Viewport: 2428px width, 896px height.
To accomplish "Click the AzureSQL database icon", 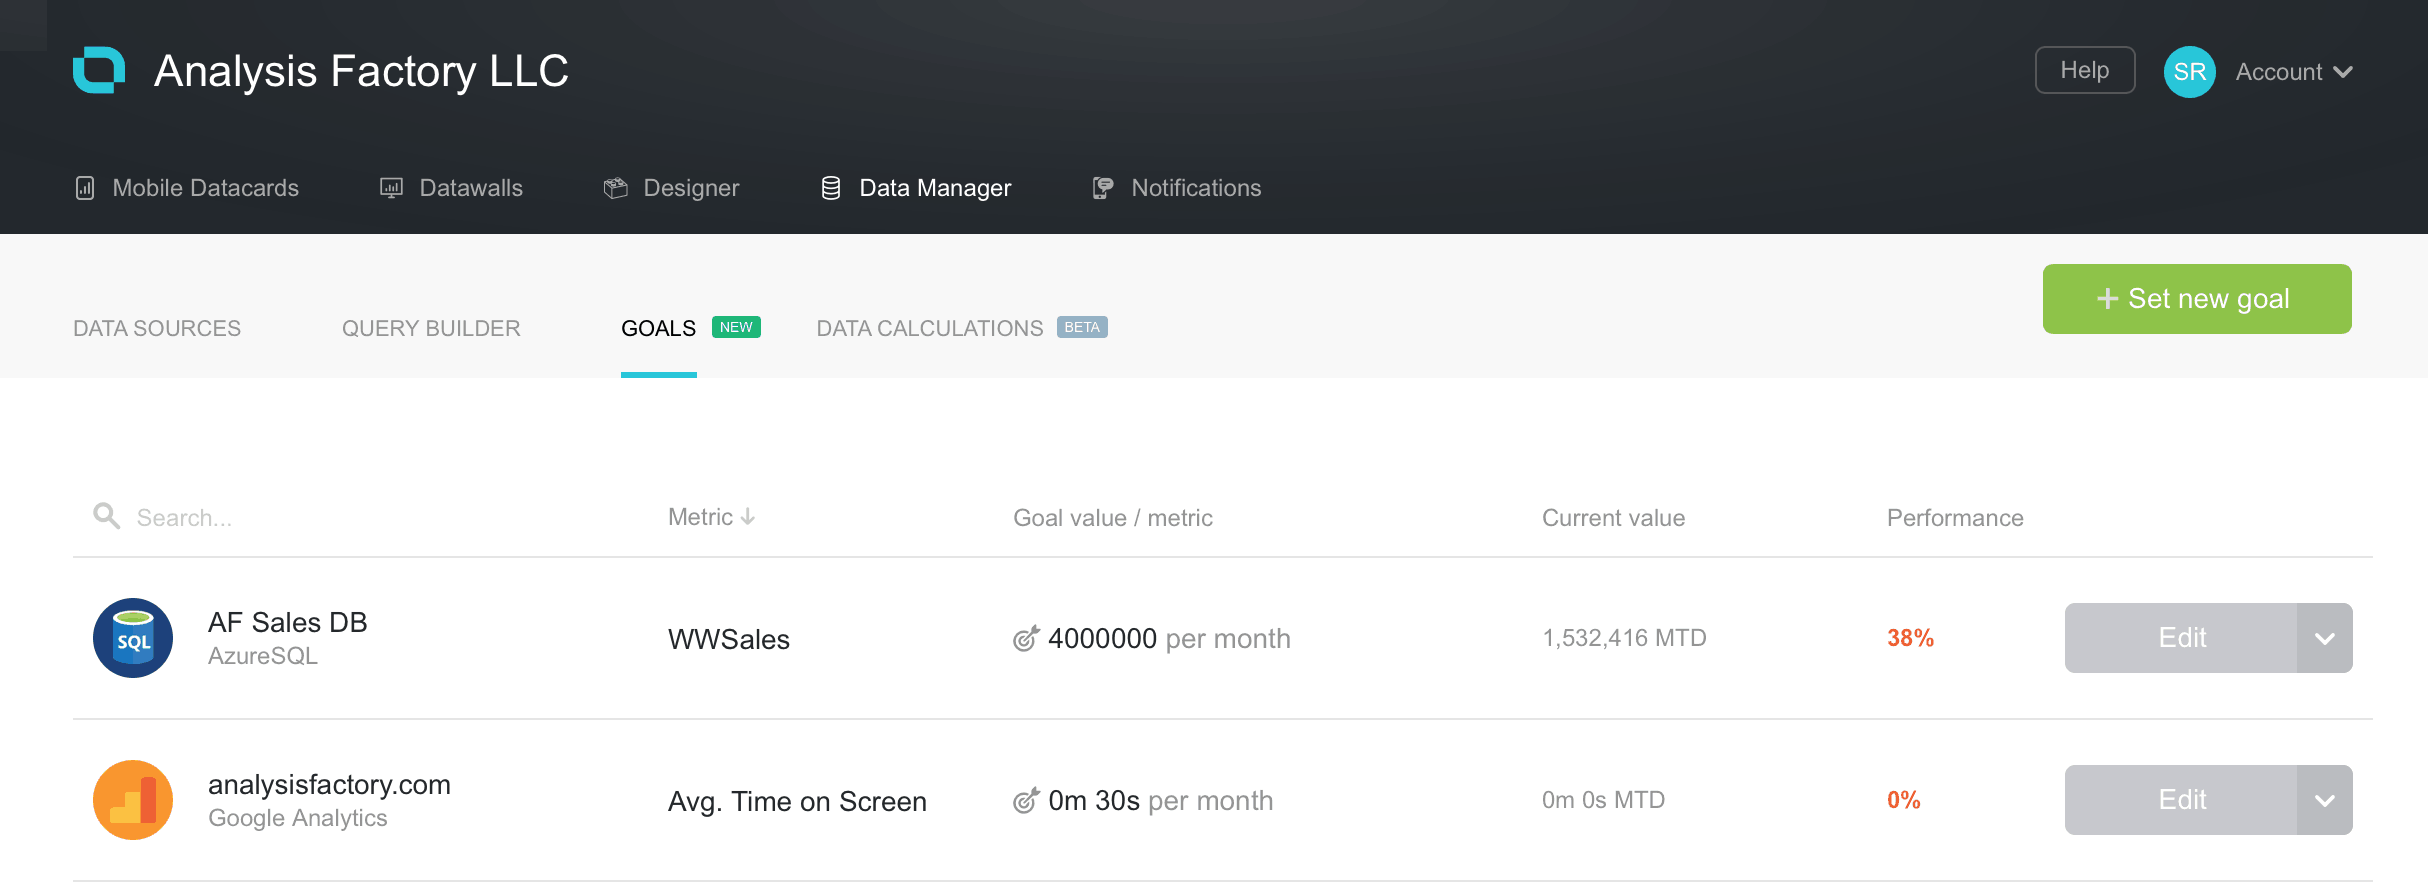I will pyautogui.click(x=133, y=638).
